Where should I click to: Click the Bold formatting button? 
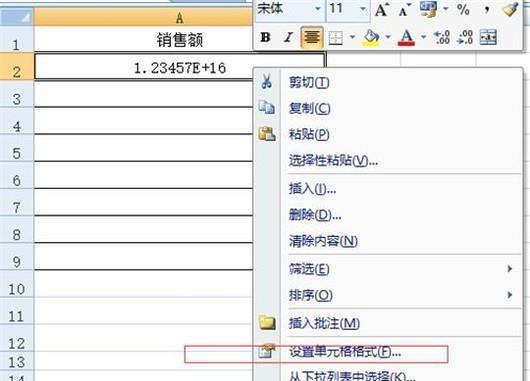point(266,37)
